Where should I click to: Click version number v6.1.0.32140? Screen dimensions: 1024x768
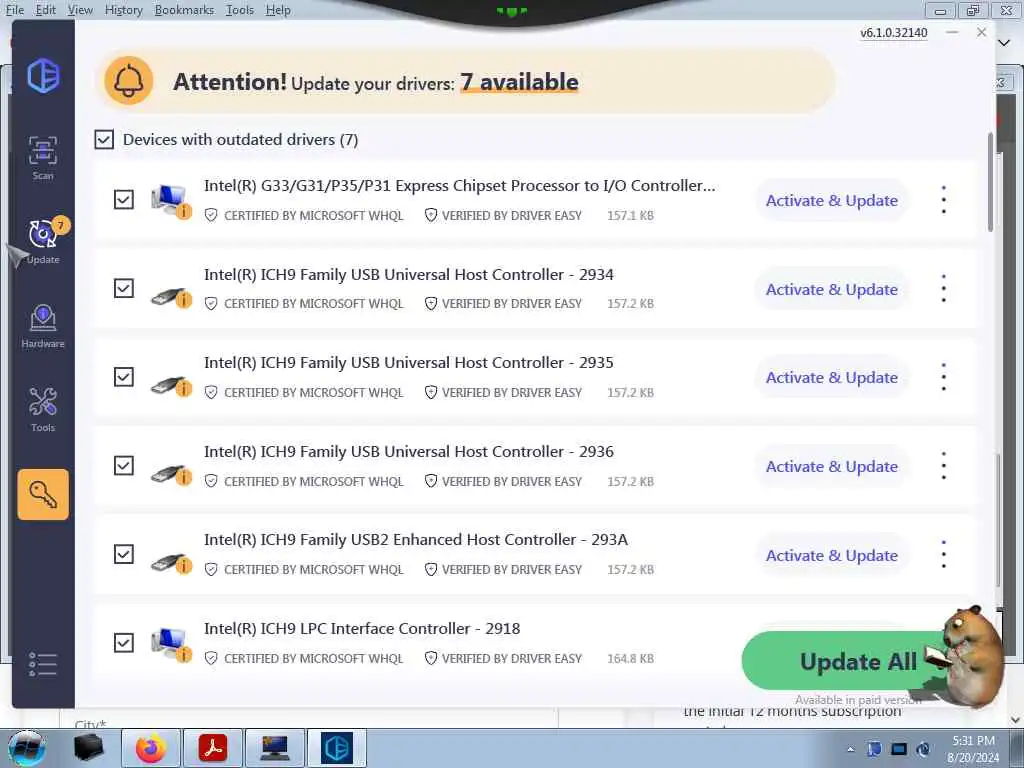893,33
